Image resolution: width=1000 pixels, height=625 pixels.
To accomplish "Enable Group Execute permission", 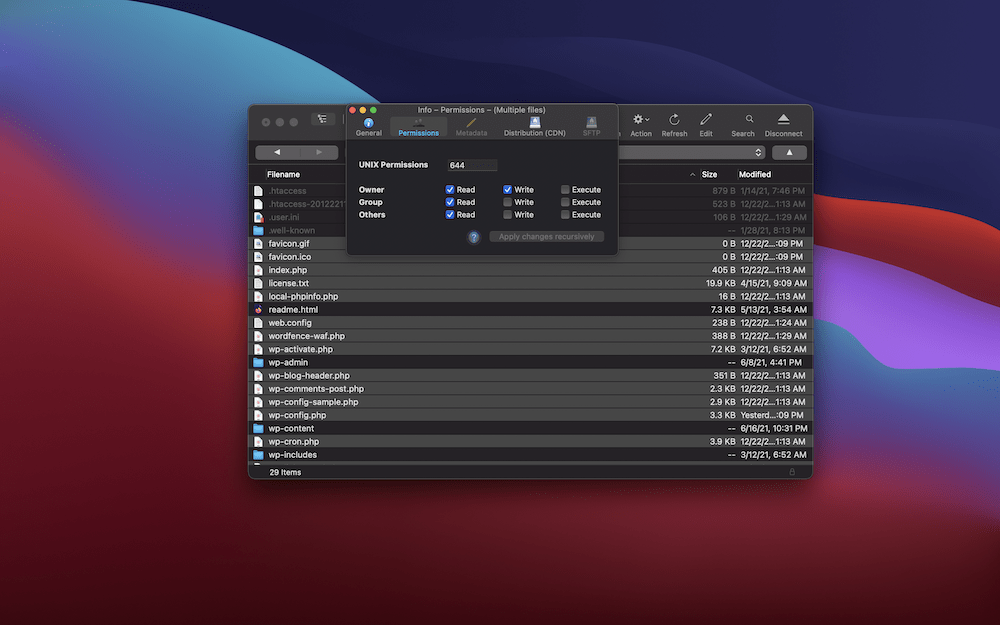I will pyautogui.click(x=565, y=202).
